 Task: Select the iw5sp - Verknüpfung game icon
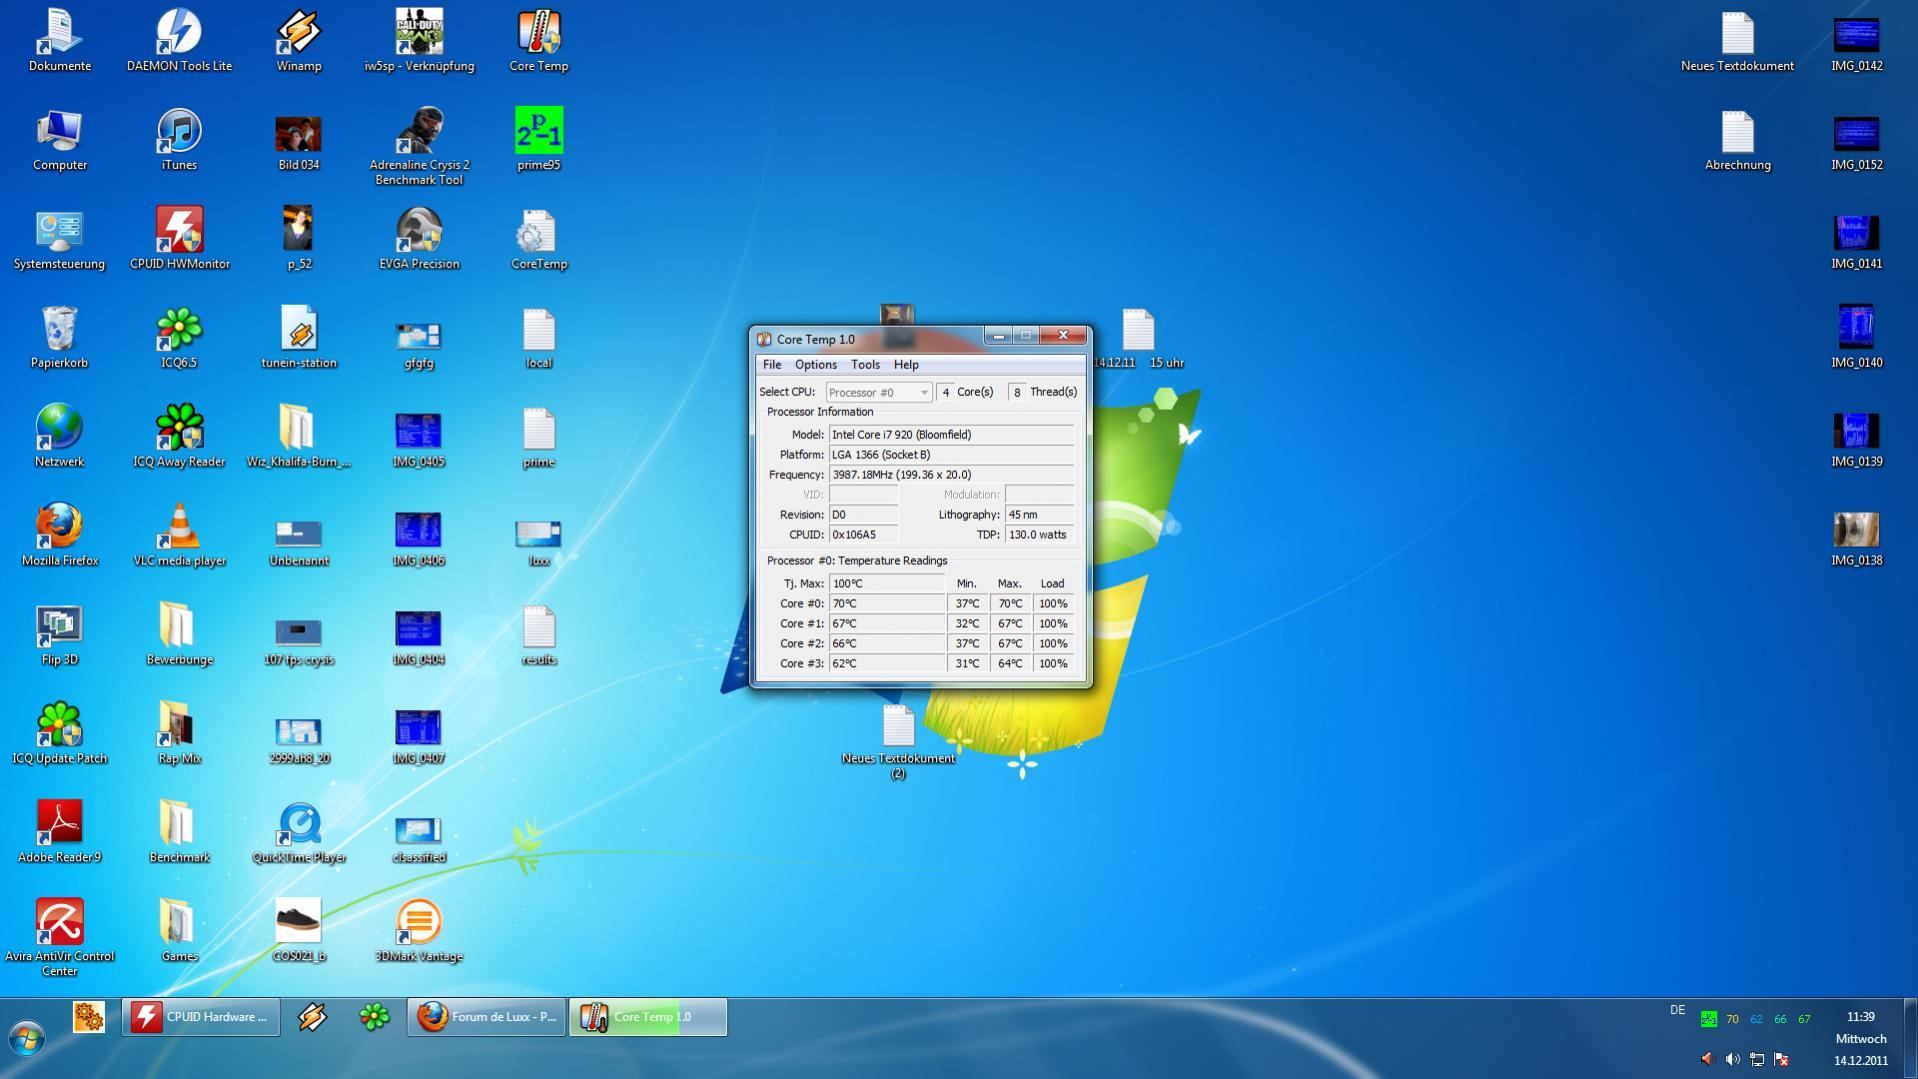coord(419,42)
